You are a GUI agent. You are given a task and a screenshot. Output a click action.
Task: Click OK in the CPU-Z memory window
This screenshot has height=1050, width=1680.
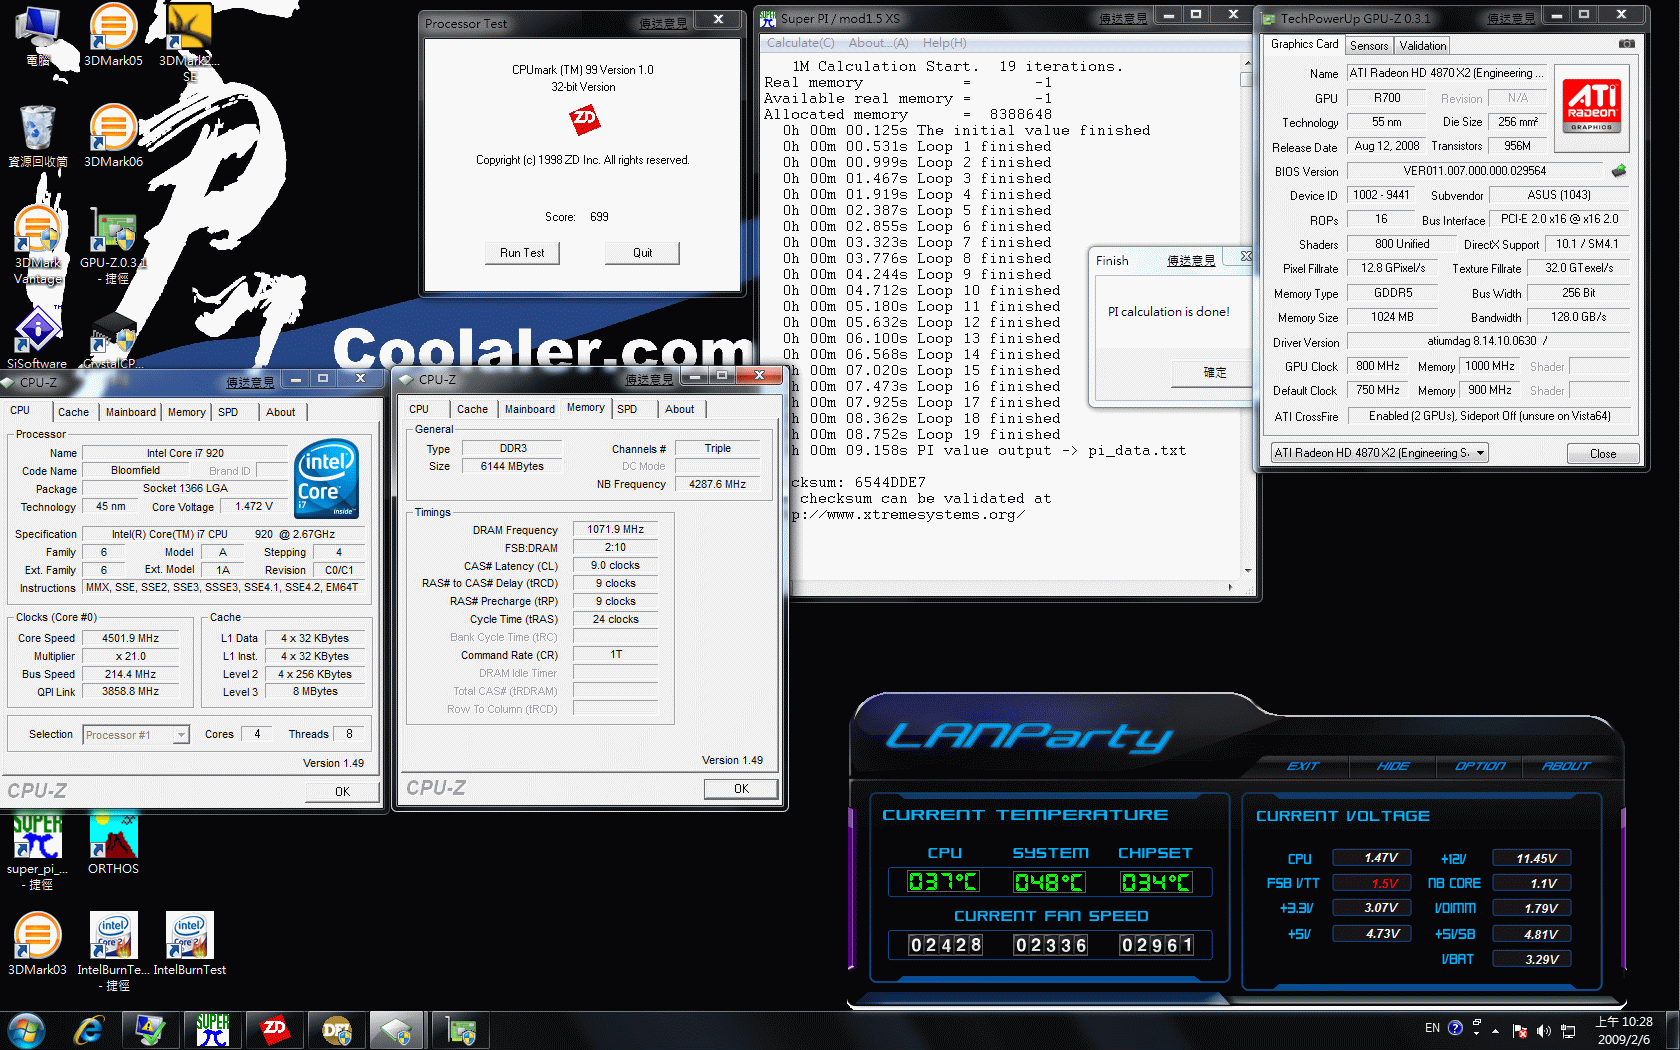[741, 789]
